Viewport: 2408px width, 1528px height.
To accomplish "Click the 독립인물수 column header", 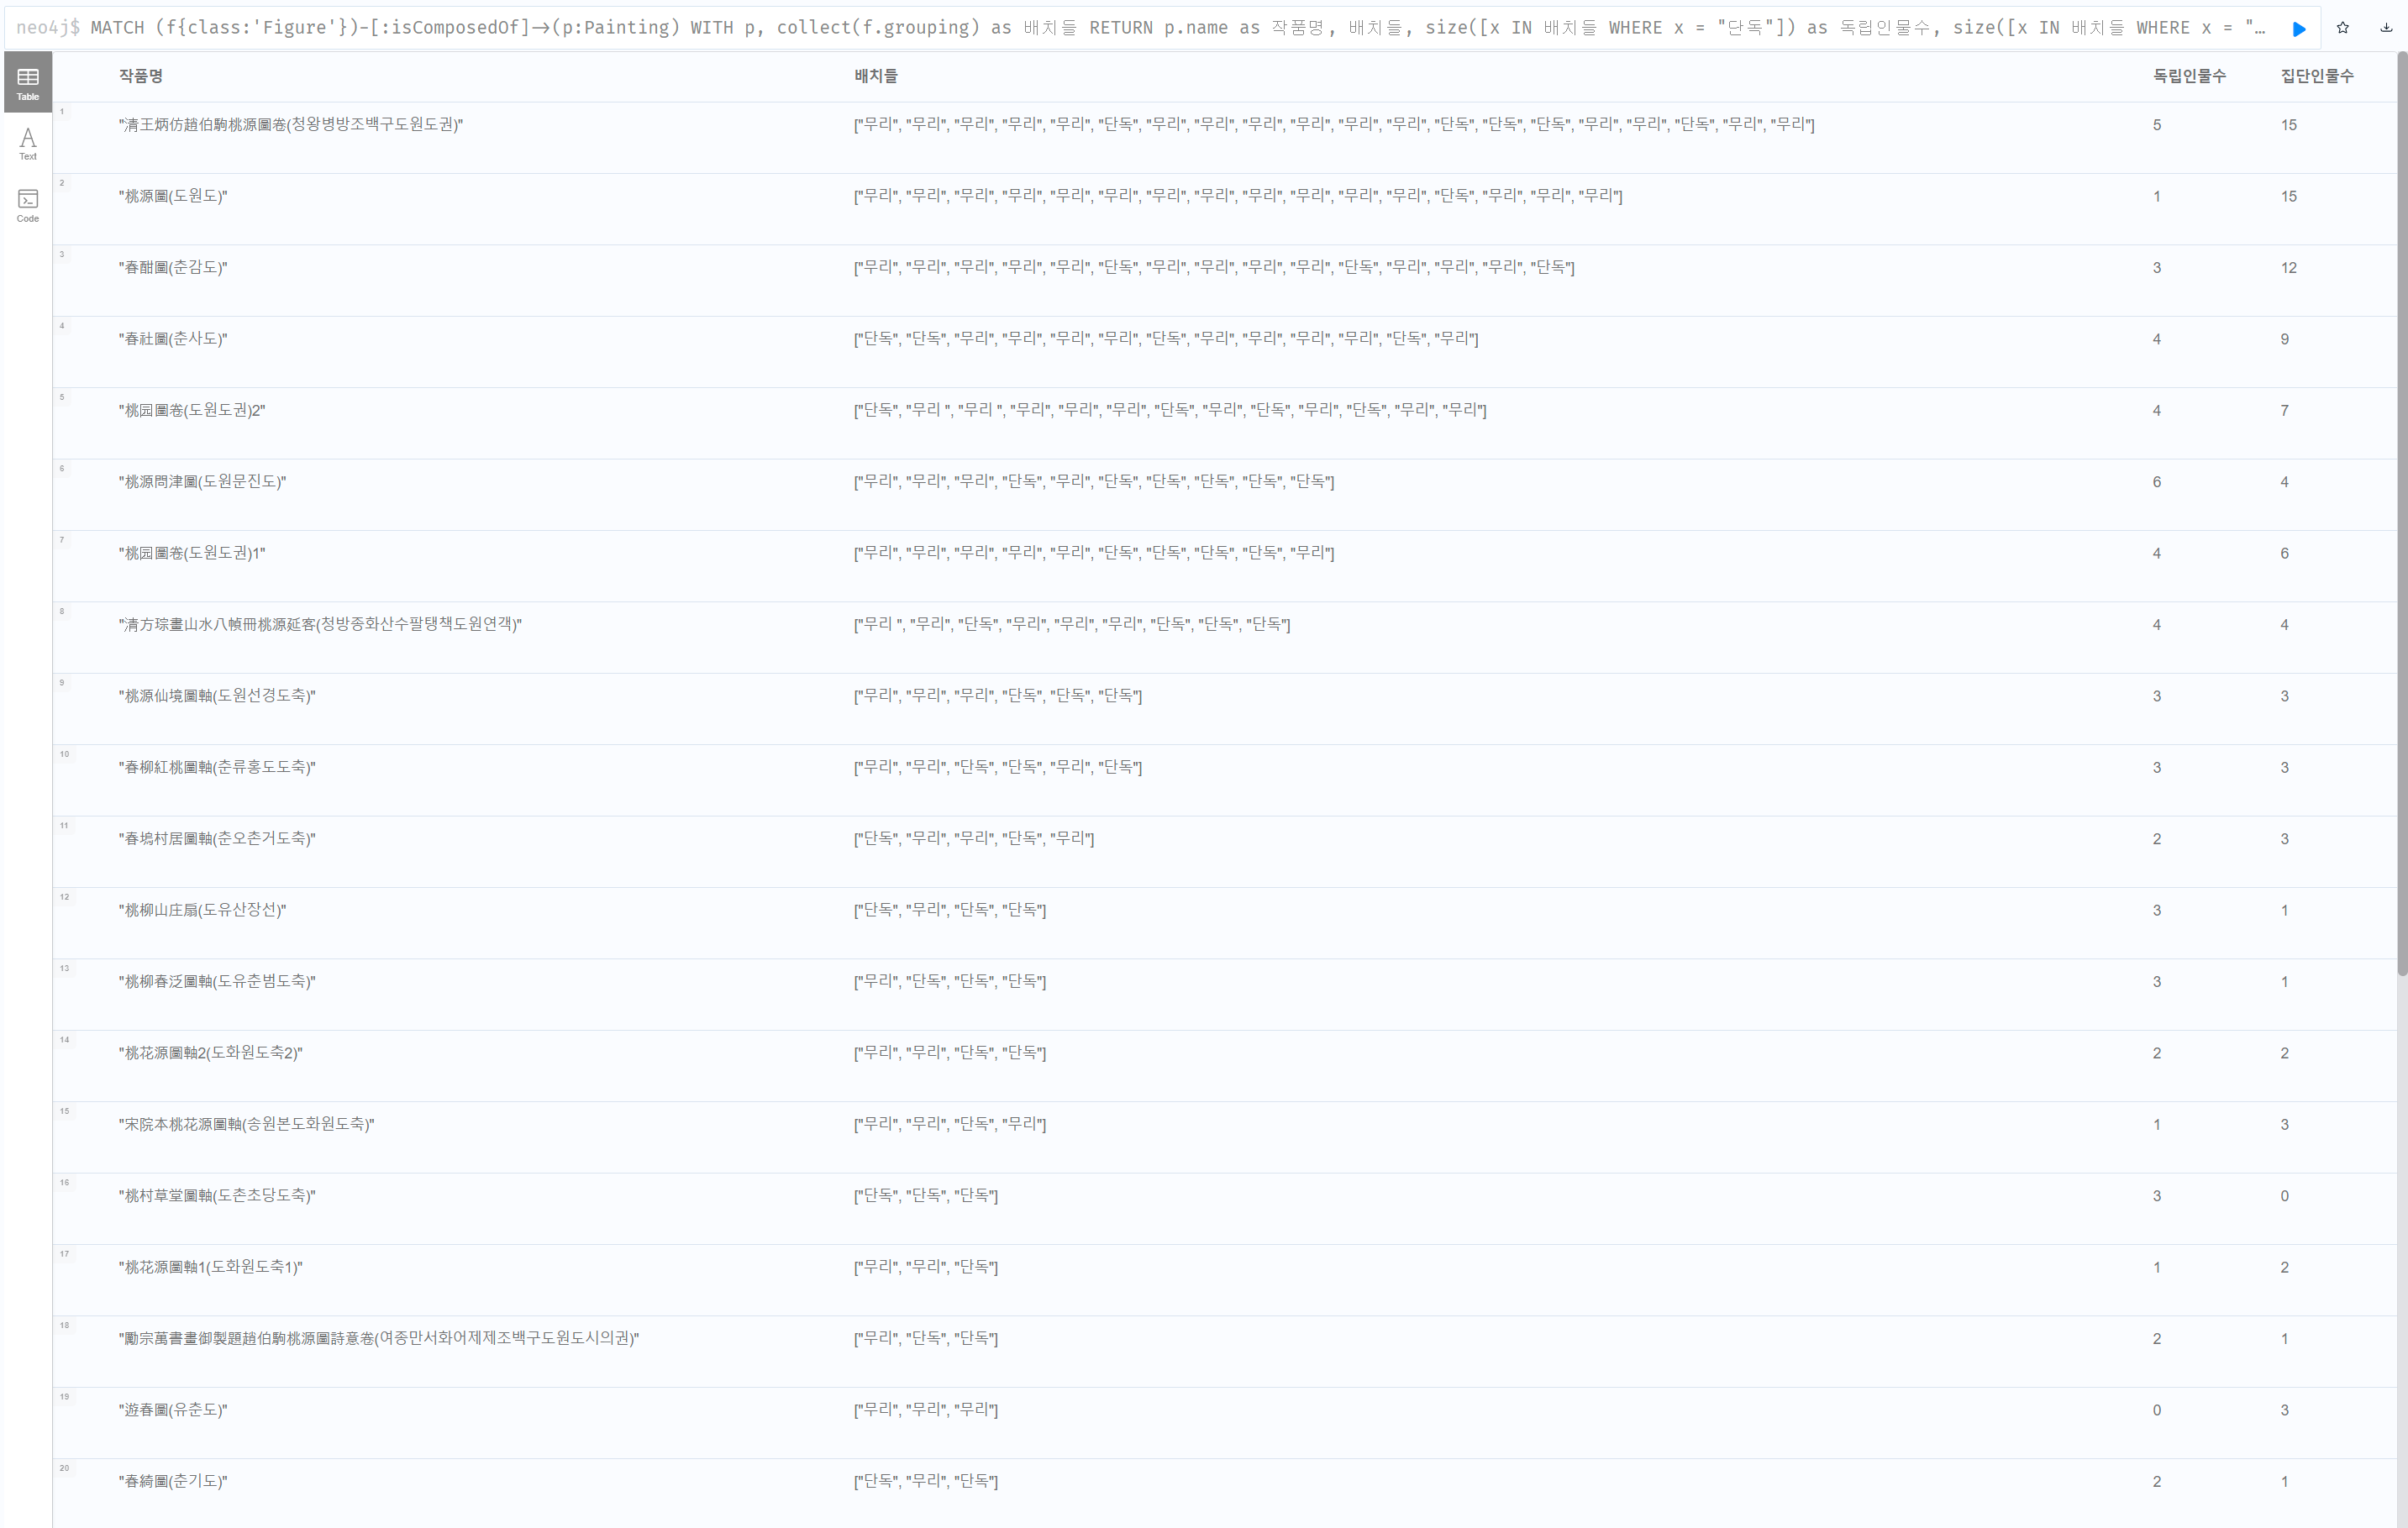I will point(2189,76).
